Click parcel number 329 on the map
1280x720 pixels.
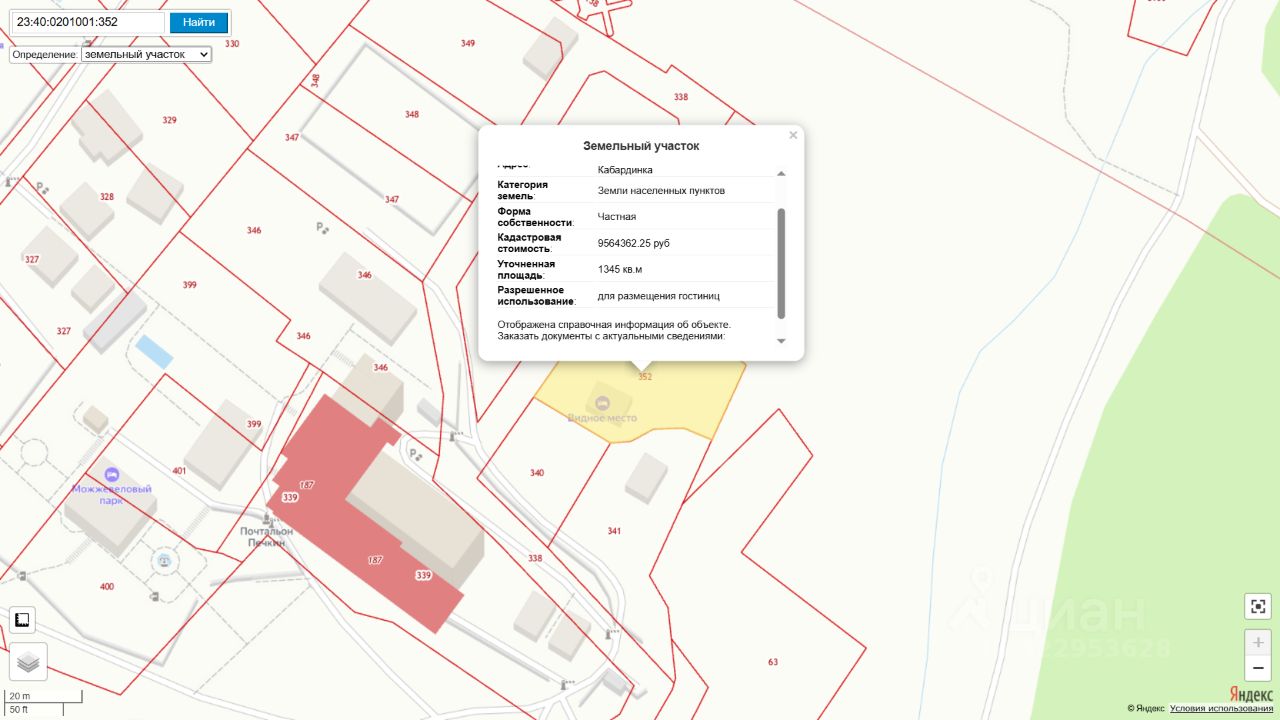pyautogui.click(x=169, y=120)
